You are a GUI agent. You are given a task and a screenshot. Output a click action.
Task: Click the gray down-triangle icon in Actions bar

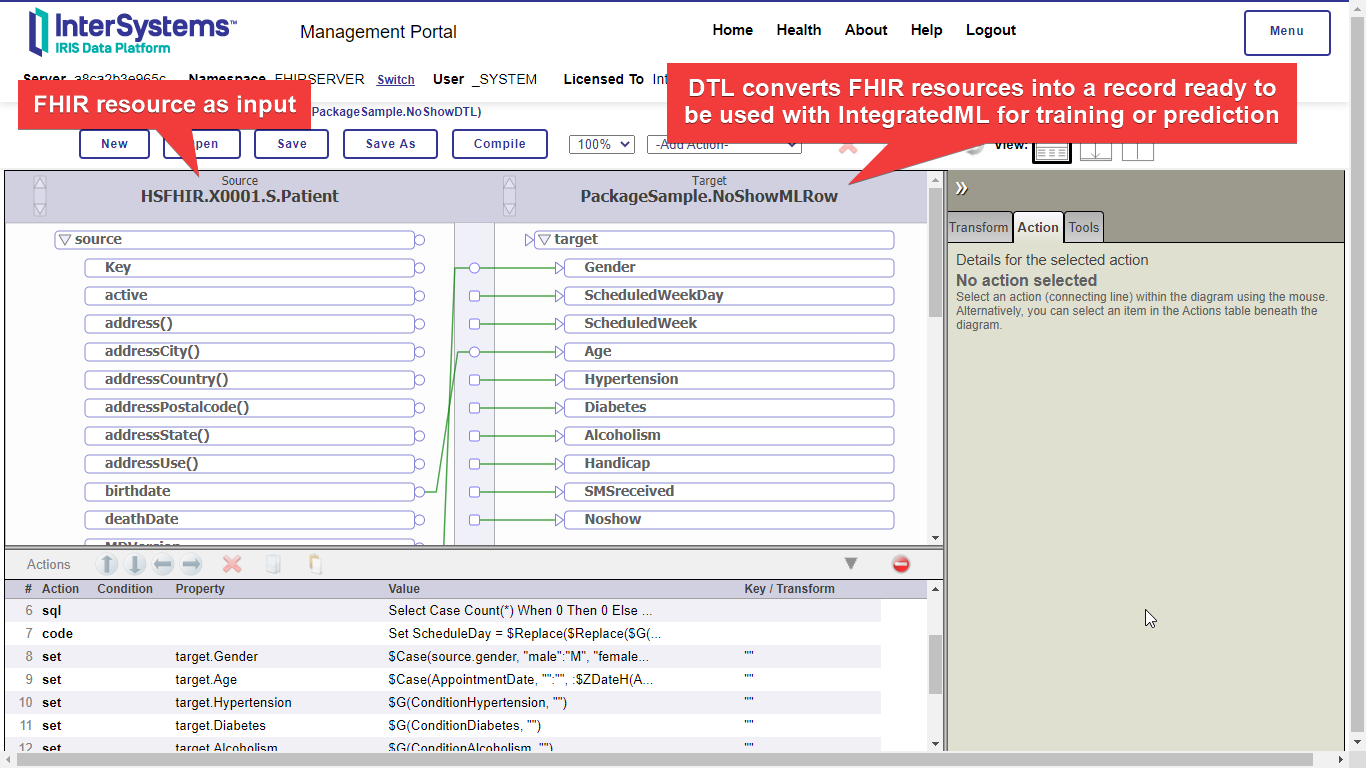[851, 564]
